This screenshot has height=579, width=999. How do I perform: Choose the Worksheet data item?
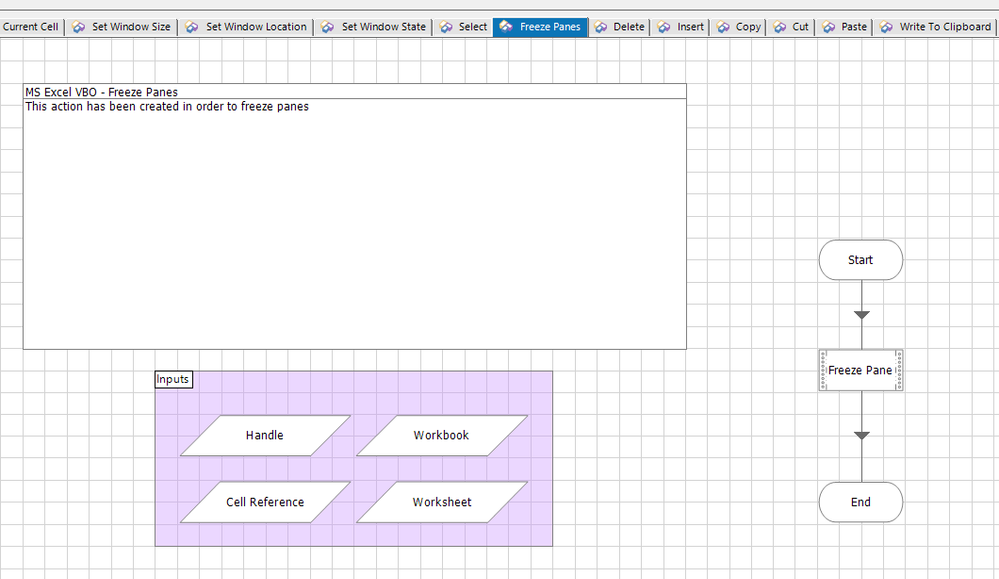(441, 502)
